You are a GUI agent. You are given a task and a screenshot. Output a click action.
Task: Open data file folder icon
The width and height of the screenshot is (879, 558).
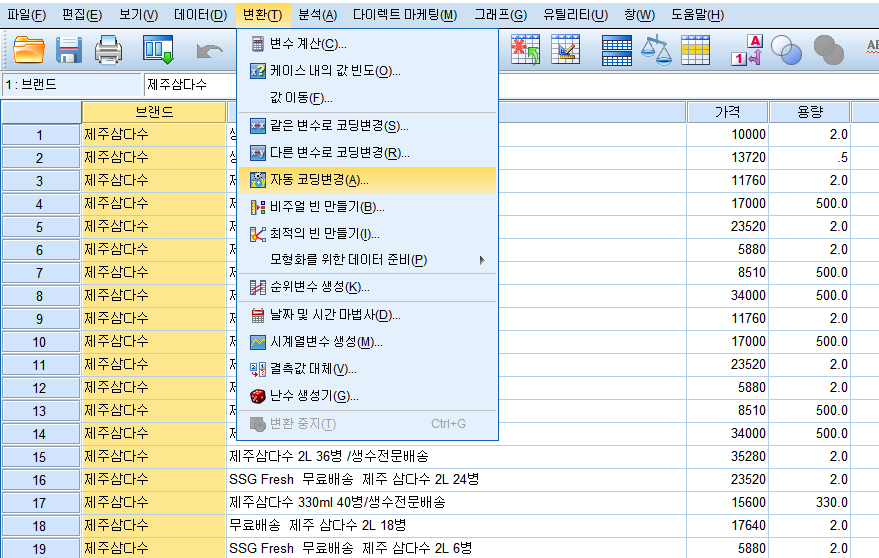(29, 50)
